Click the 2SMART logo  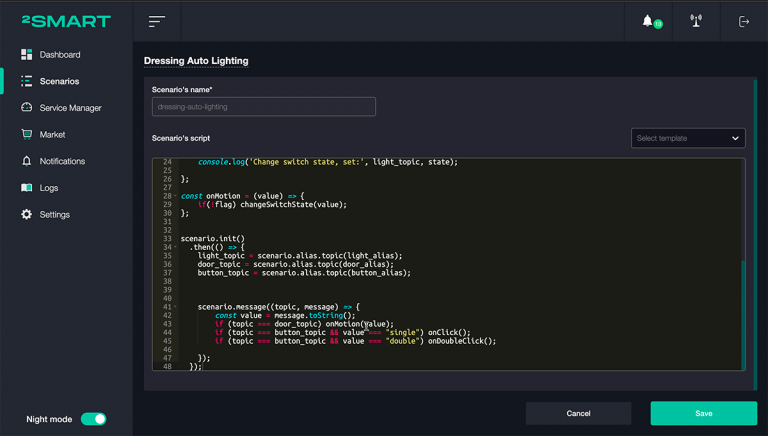click(x=66, y=21)
